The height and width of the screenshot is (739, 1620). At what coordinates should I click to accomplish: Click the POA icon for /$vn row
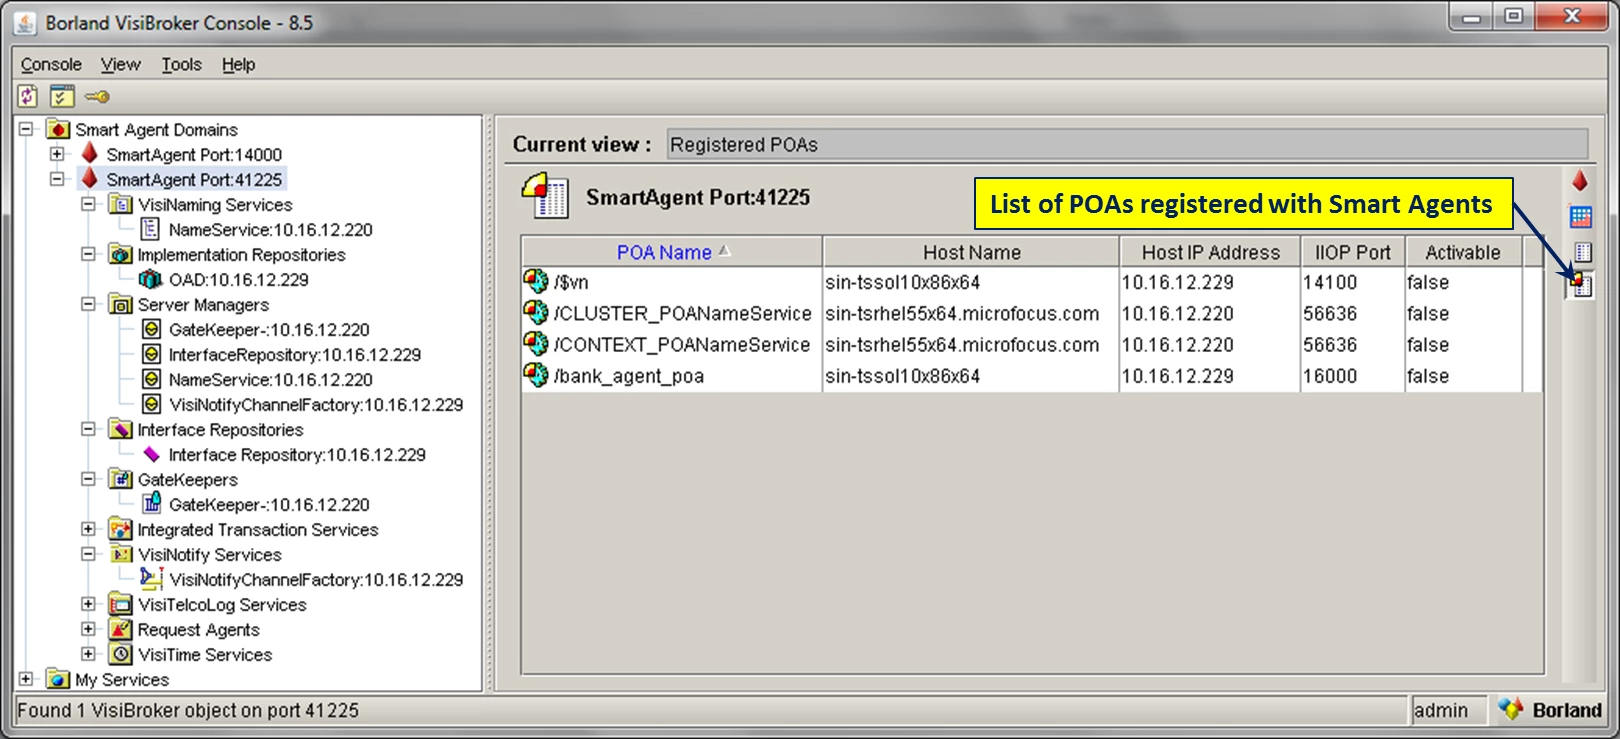[x=536, y=281]
